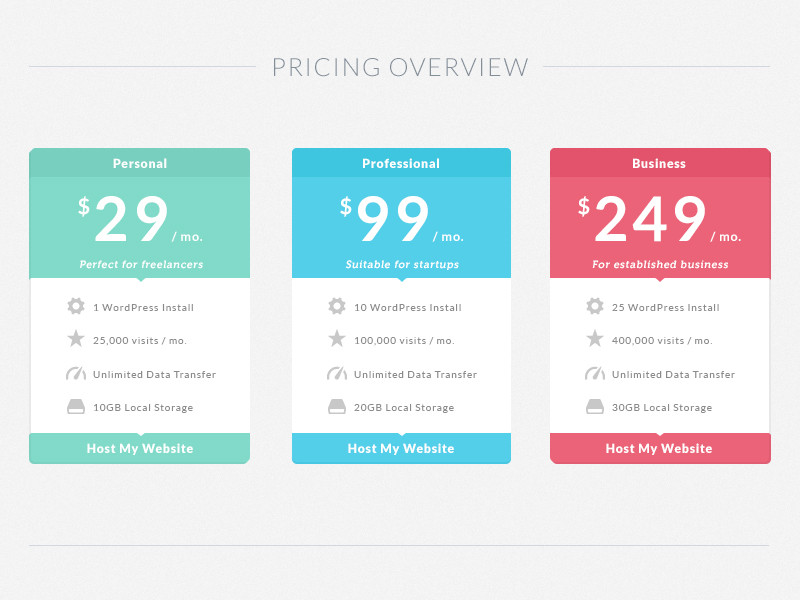Click the drive icon beside 30GB Local Storage
This screenshot has width=800, height=600.
pyautogui.click(x=595, y=407)
